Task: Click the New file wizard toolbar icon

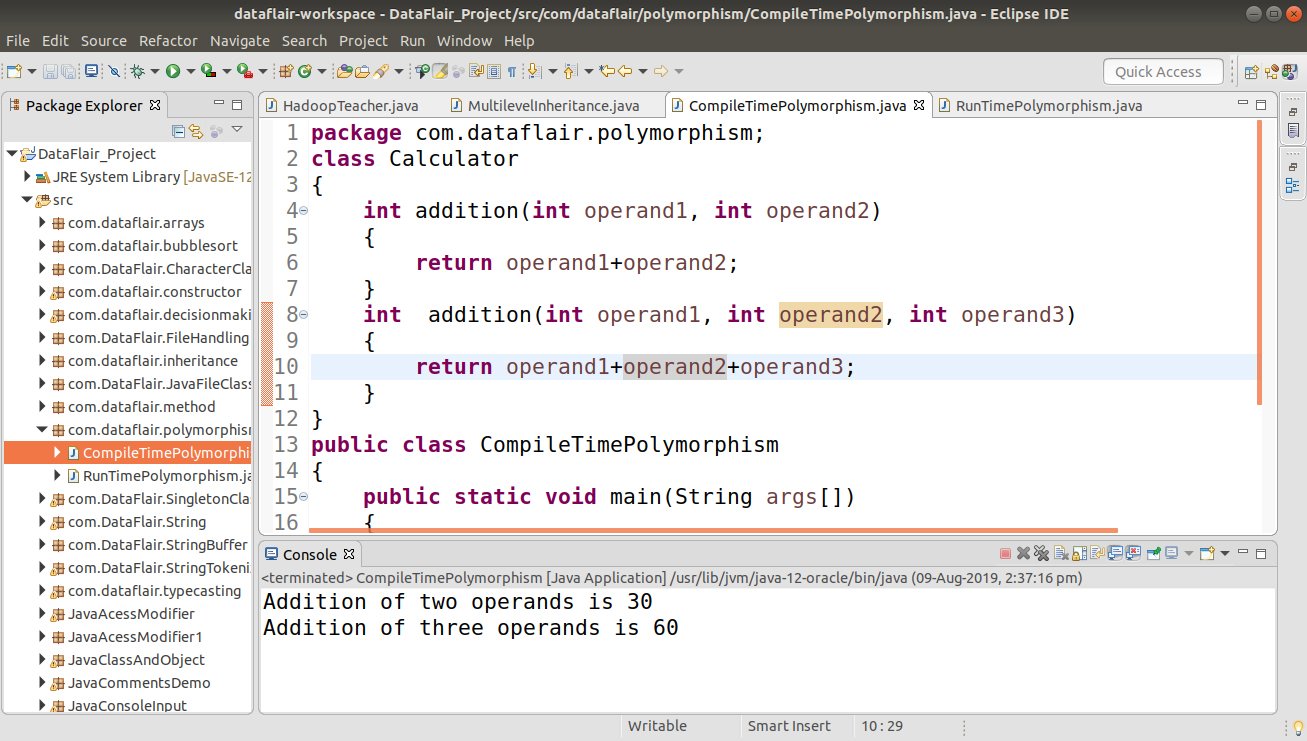Action: 13,71
